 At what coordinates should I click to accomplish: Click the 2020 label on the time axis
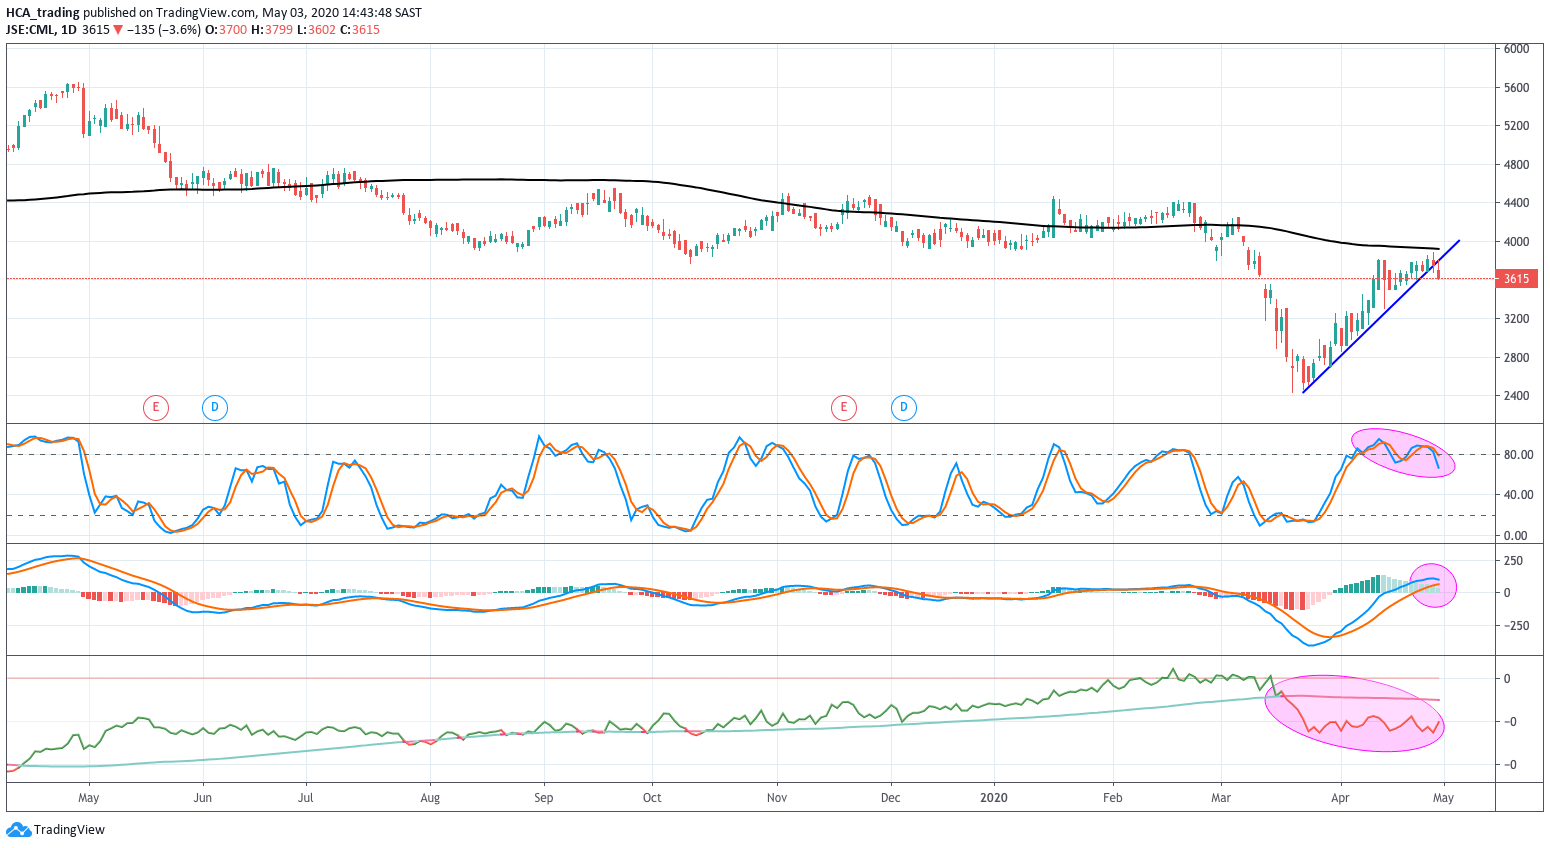pos(994,798)
